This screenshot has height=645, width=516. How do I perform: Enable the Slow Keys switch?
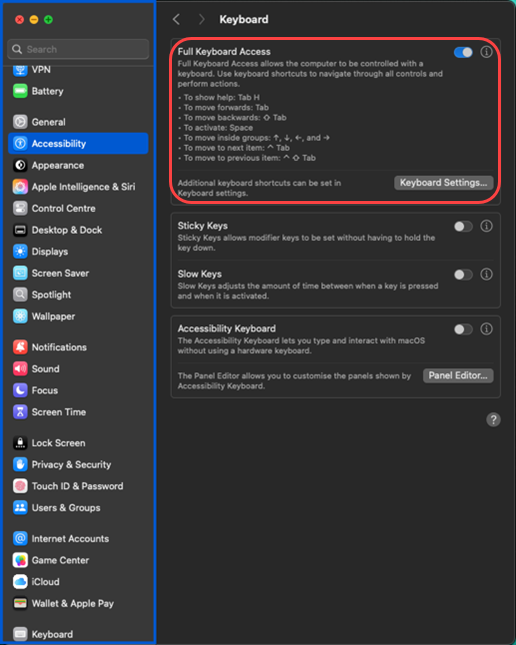coord(463,274)
